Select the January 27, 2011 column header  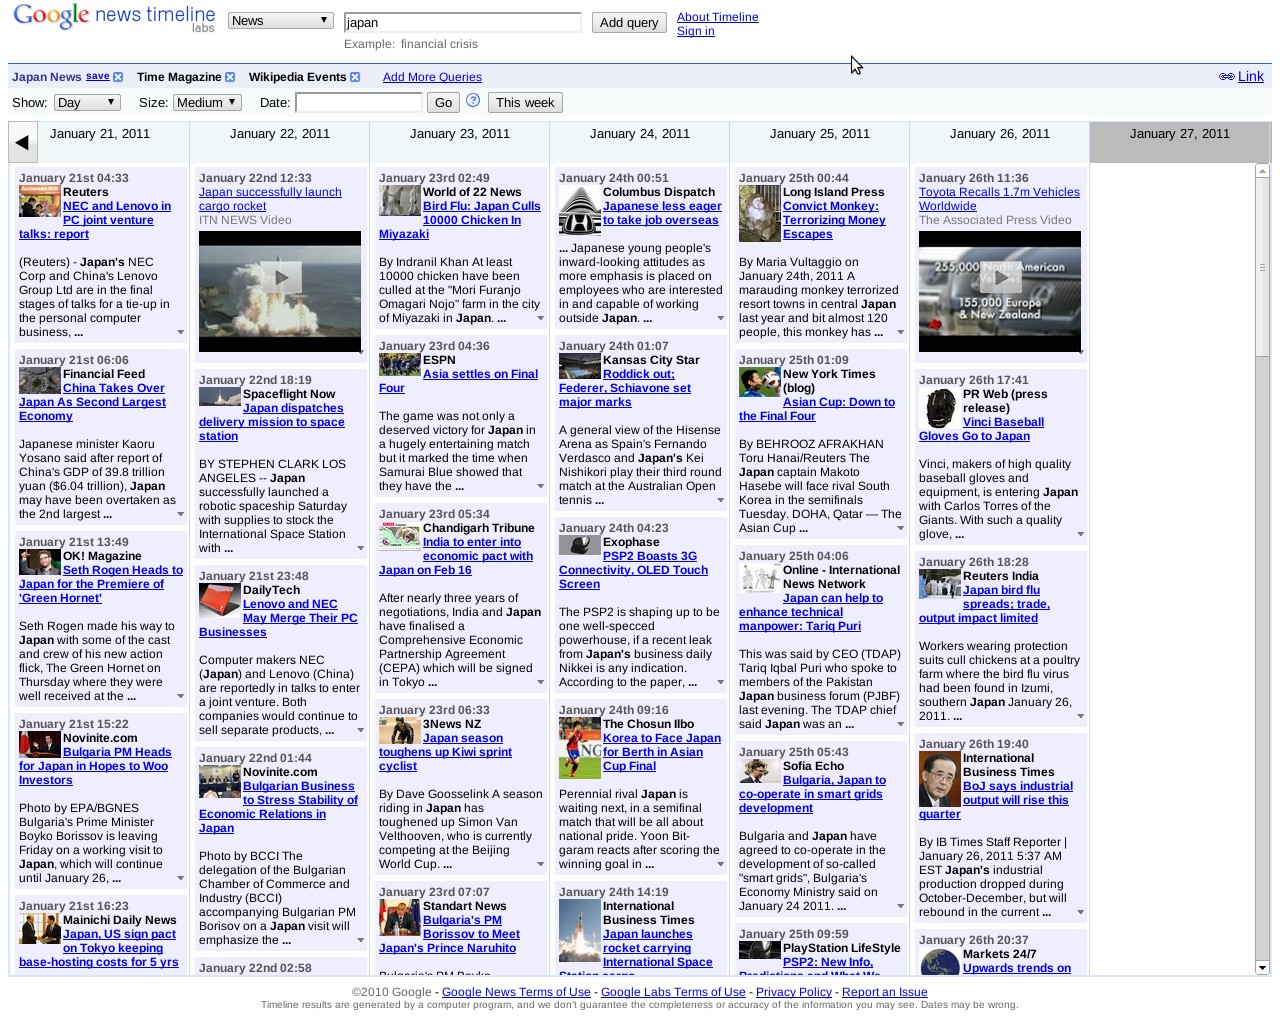tap(1180, 142)
